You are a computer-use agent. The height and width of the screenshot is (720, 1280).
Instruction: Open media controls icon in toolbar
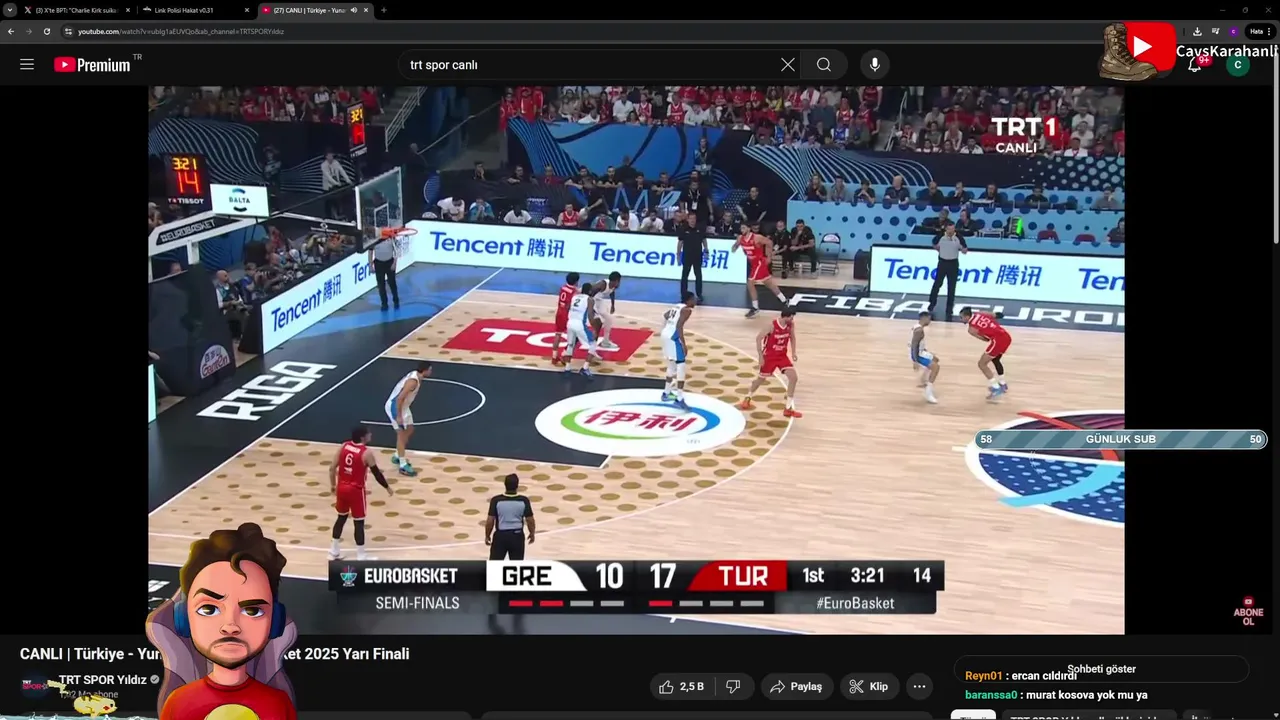(x=1215, y=31)
